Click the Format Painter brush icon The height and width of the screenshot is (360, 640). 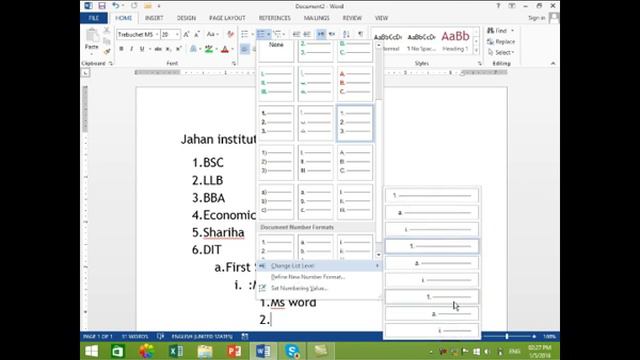pyautogui.click(x=107, y=51)
